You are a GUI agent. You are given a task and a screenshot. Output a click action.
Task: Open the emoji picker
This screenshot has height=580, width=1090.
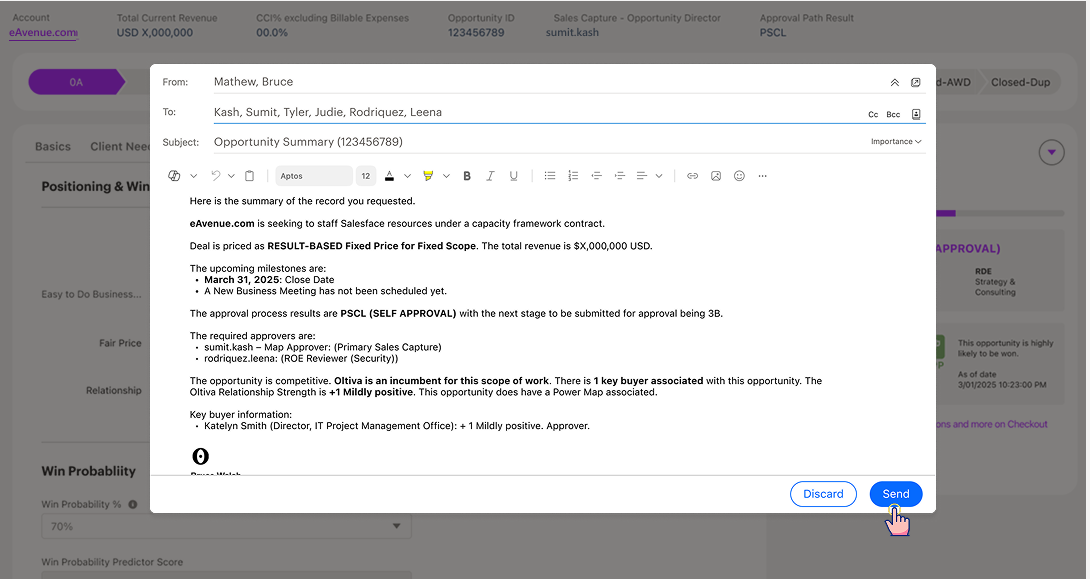pos(740,176)
